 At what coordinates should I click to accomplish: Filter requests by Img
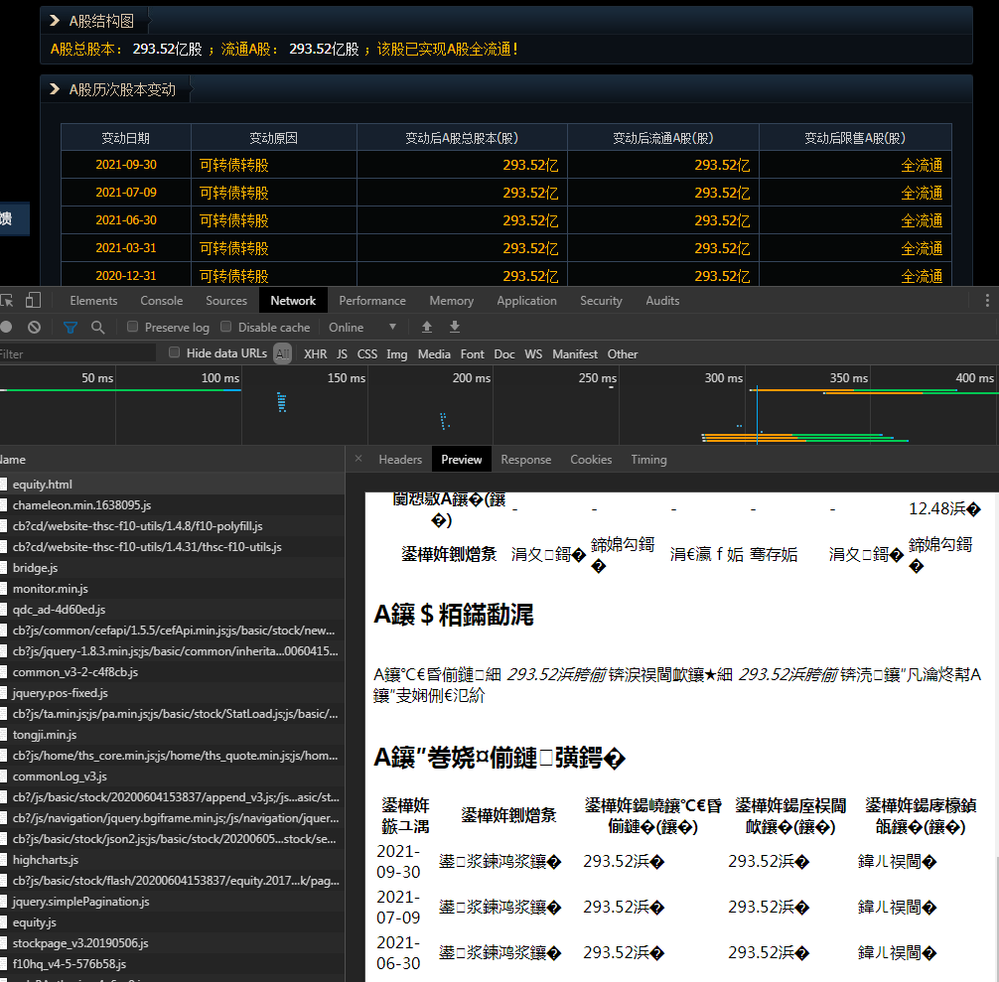point(397,354)
